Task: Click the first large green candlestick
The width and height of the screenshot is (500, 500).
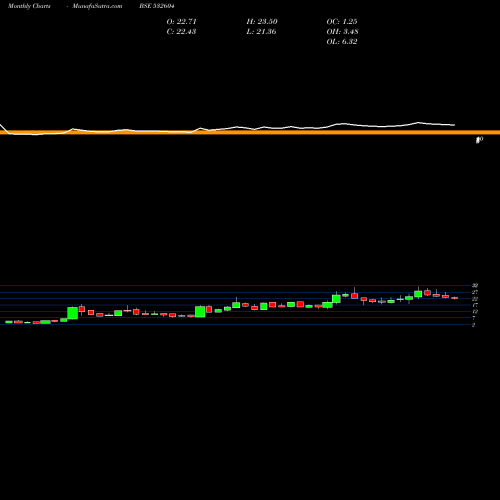Action: tap(73, 313)
